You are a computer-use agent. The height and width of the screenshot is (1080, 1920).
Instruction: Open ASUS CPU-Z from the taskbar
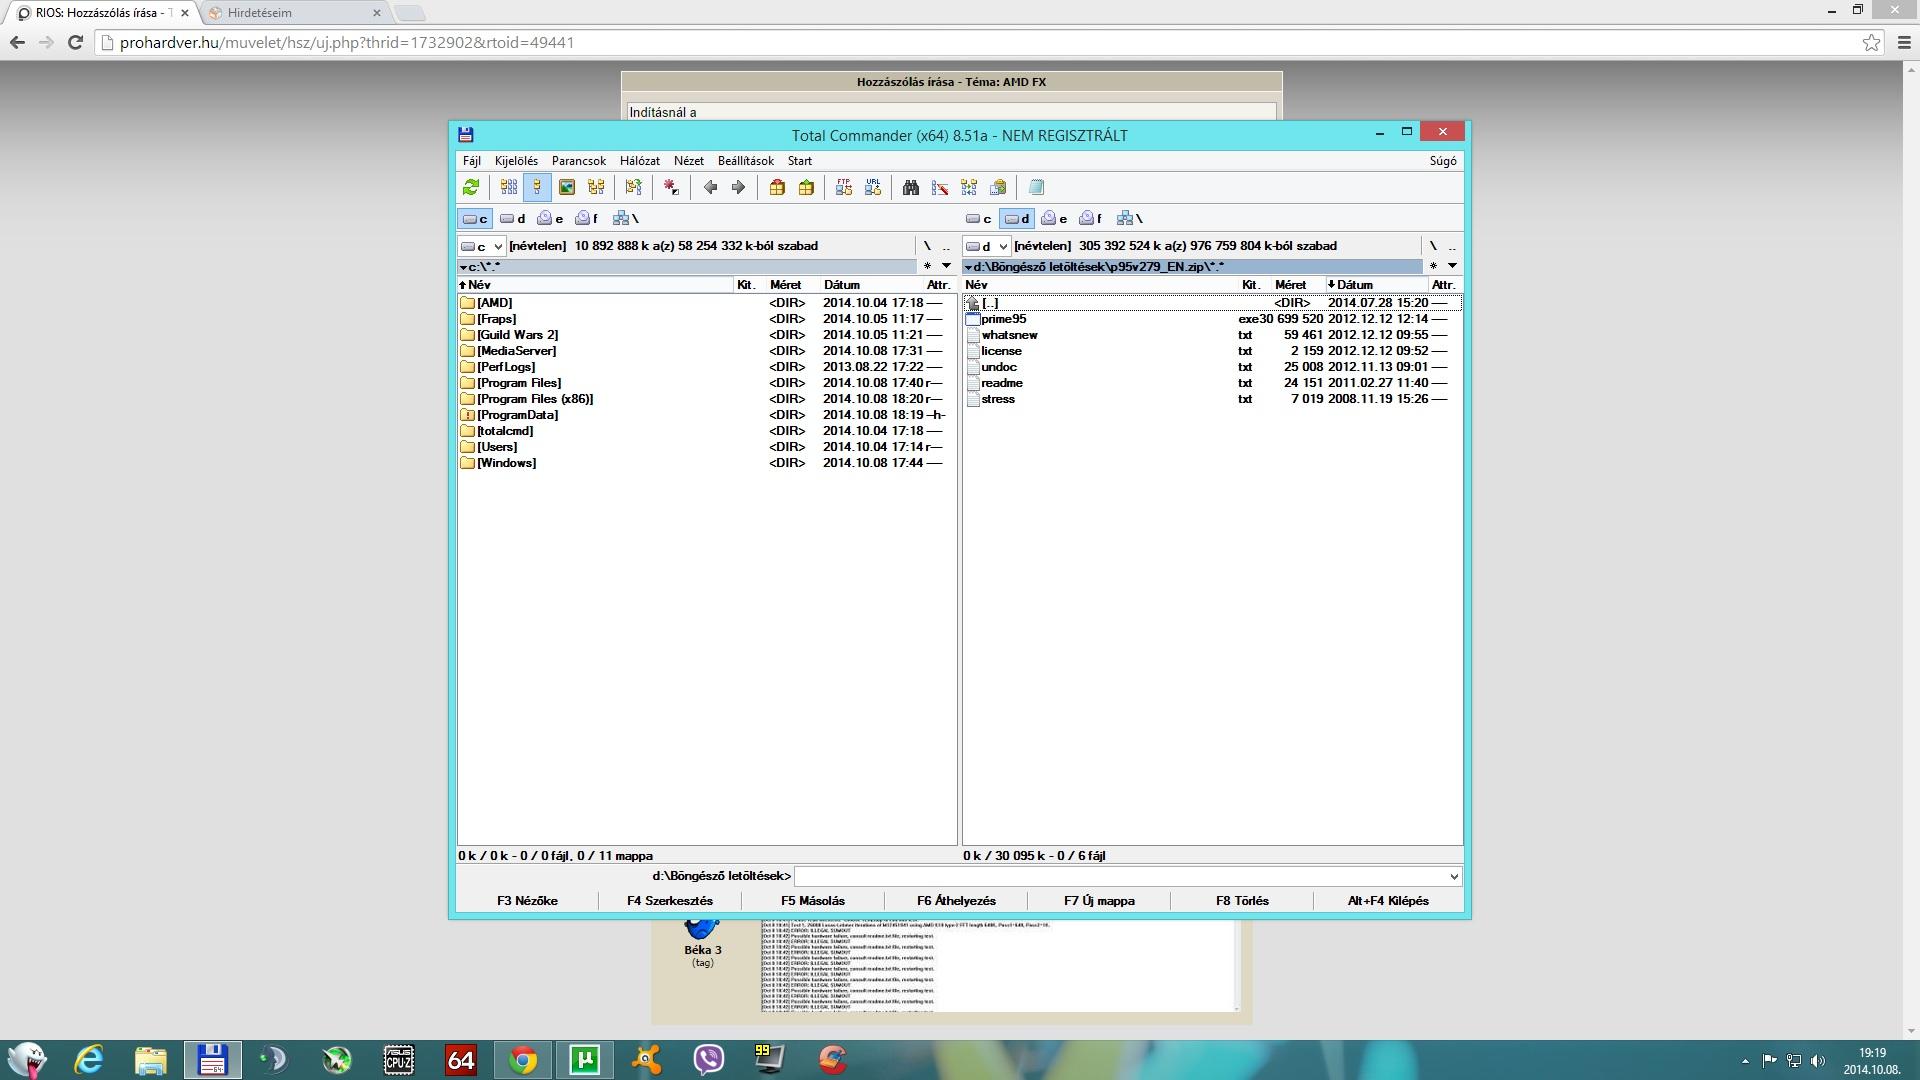(x=399, y=1059)
